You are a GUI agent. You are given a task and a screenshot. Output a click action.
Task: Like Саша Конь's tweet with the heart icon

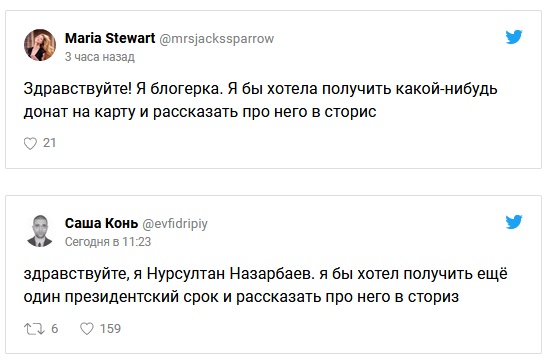(87, 328)
